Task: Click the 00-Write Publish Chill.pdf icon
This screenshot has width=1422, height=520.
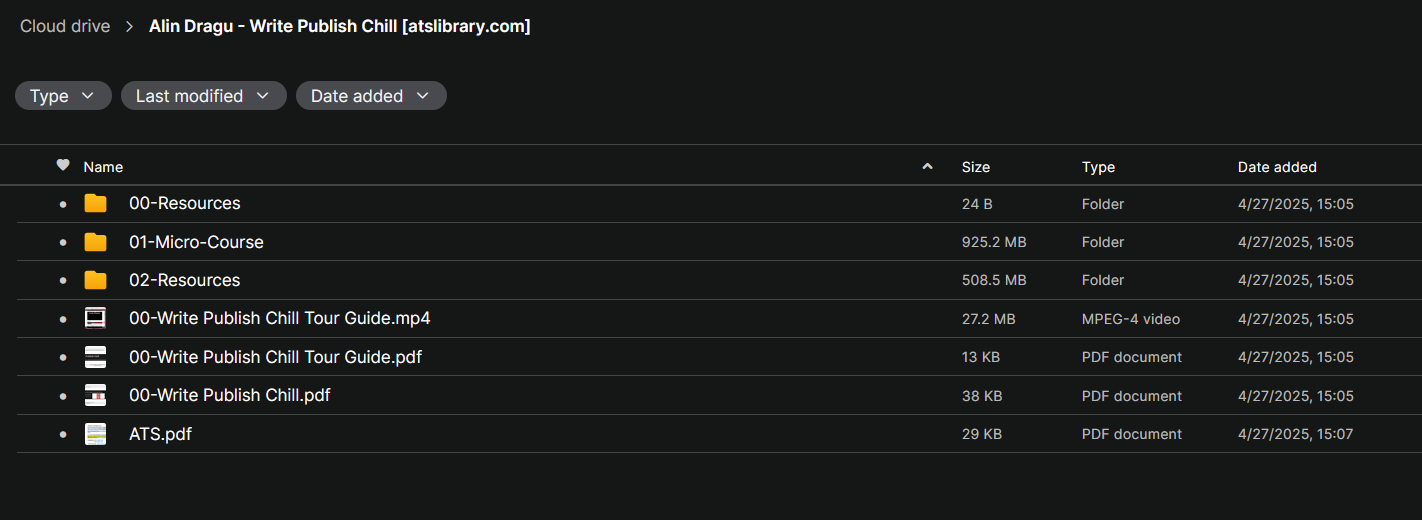Action: (x=95, y=395)
